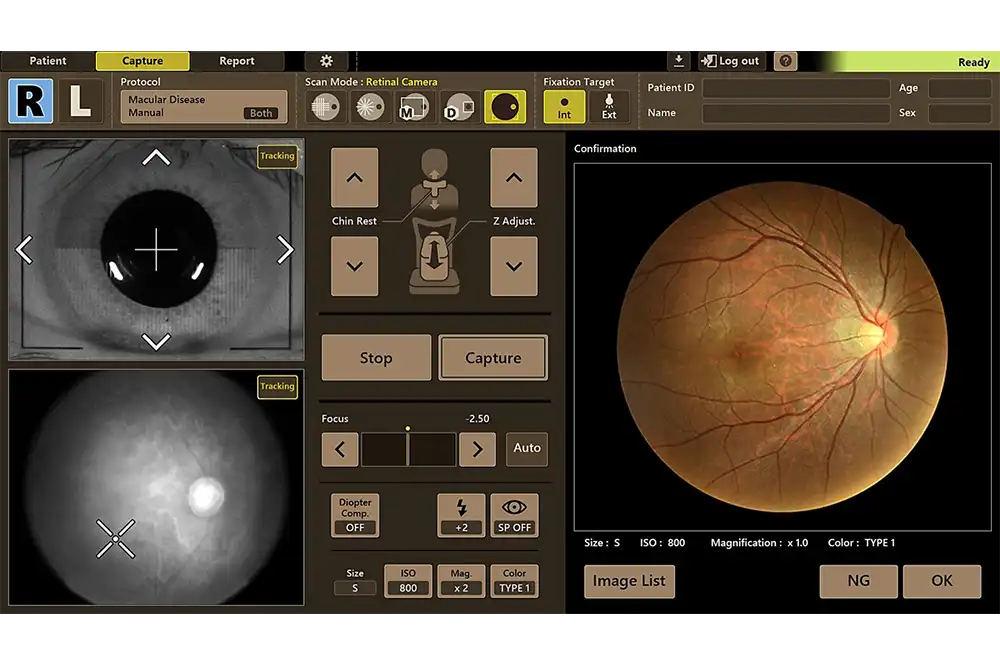
Task: Switch to the Patient tab
Action: pos(48,61)
